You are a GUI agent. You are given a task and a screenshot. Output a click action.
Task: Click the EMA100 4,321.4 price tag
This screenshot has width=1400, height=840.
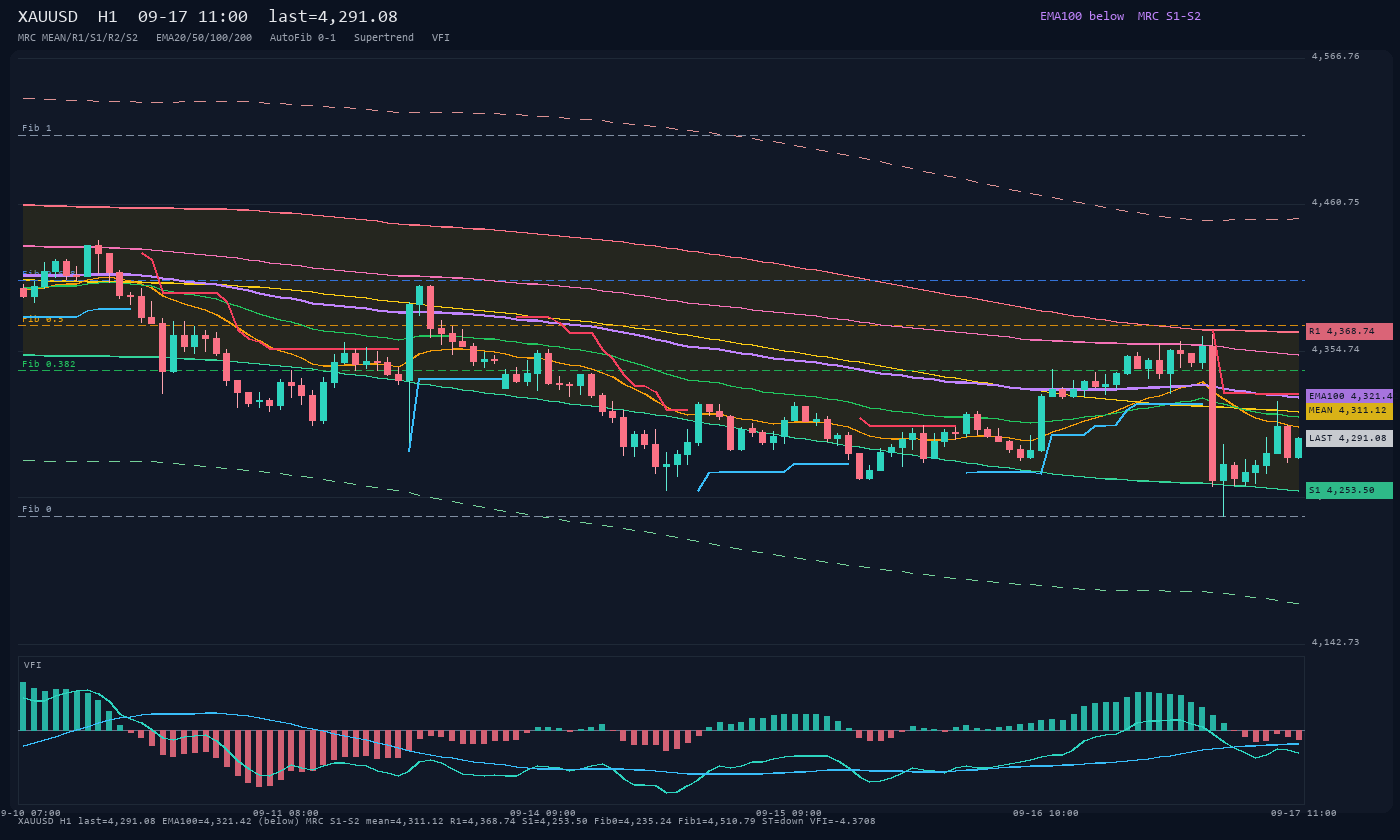(1349, 397)
